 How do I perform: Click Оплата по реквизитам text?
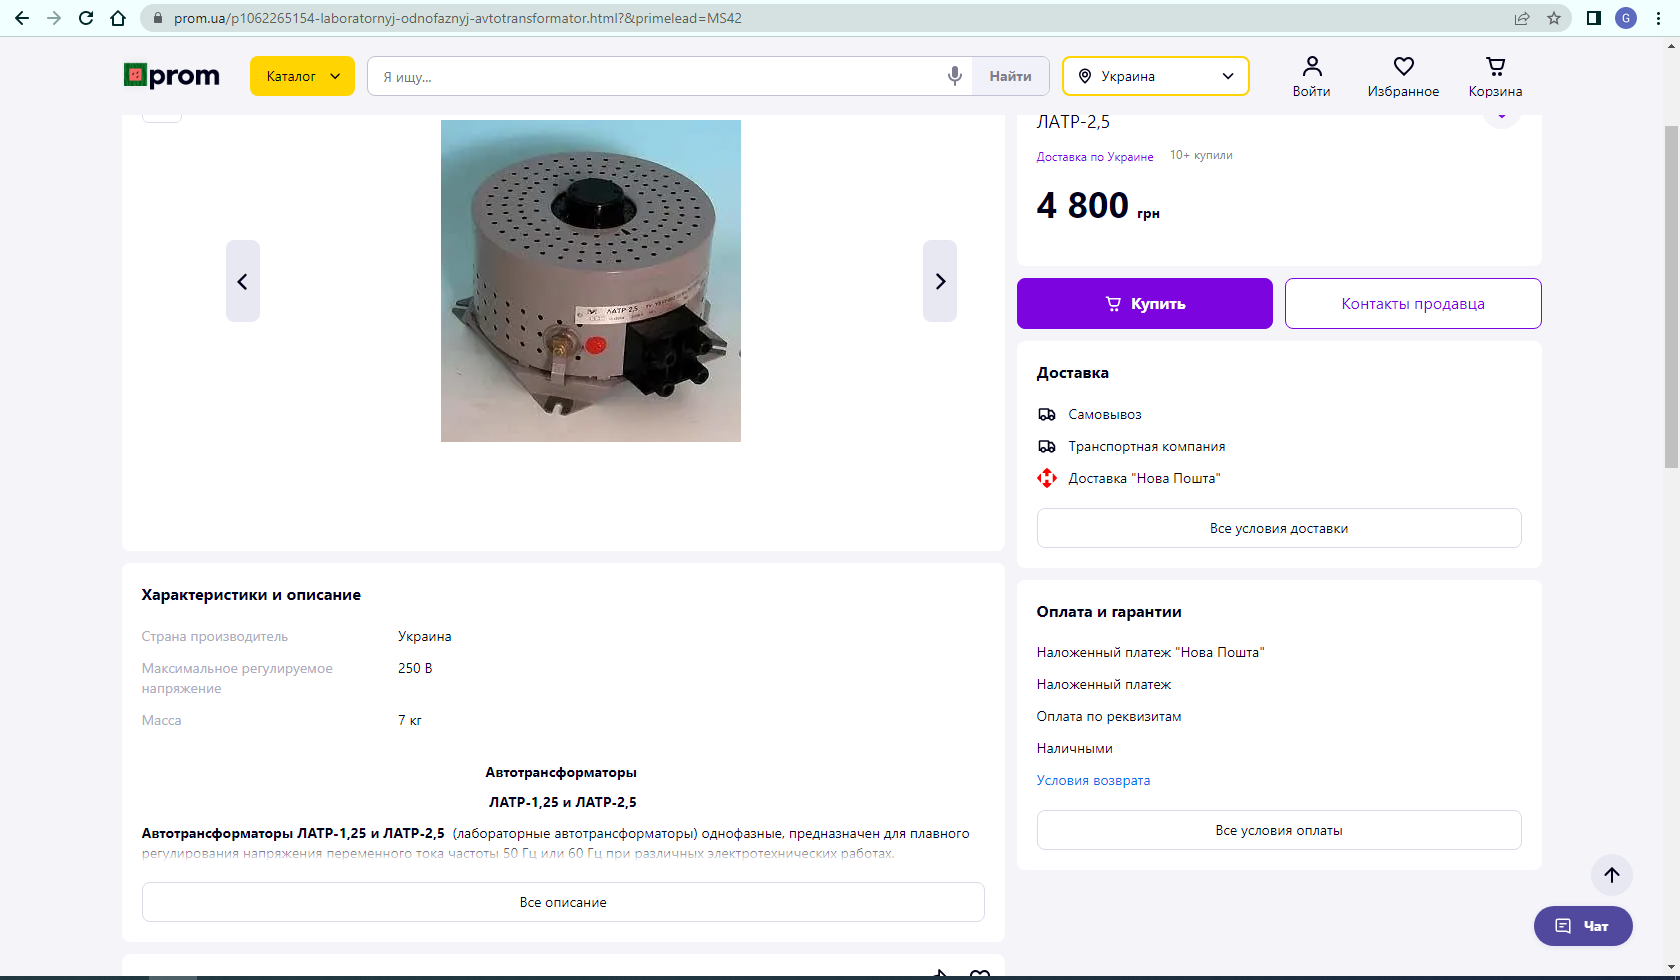tap(1109, 716)
